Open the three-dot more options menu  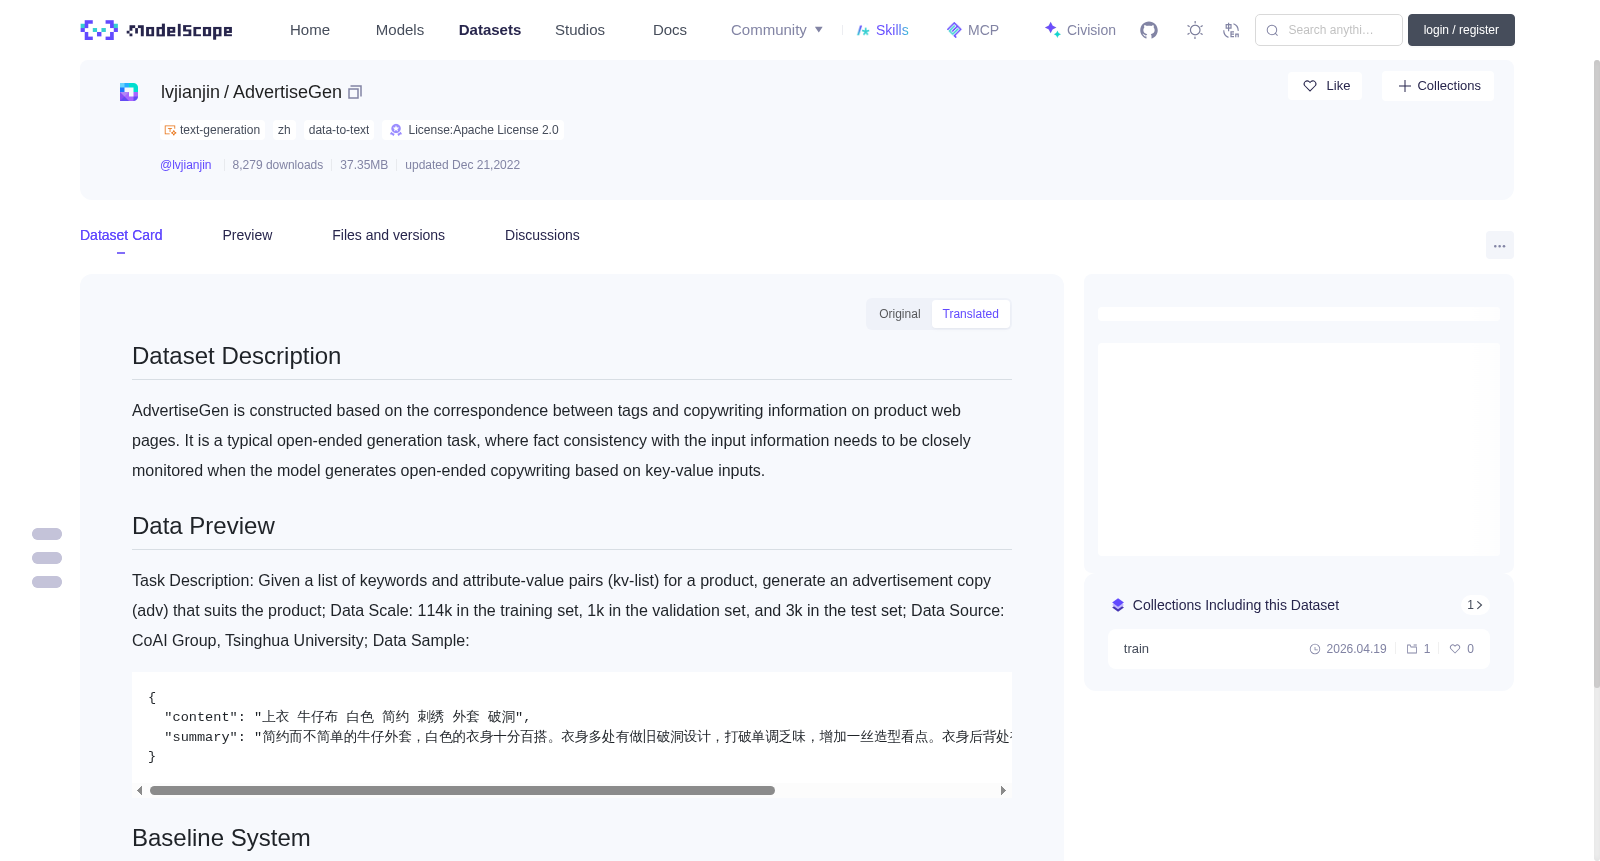pyautogui.click(x=1500, y=245)
